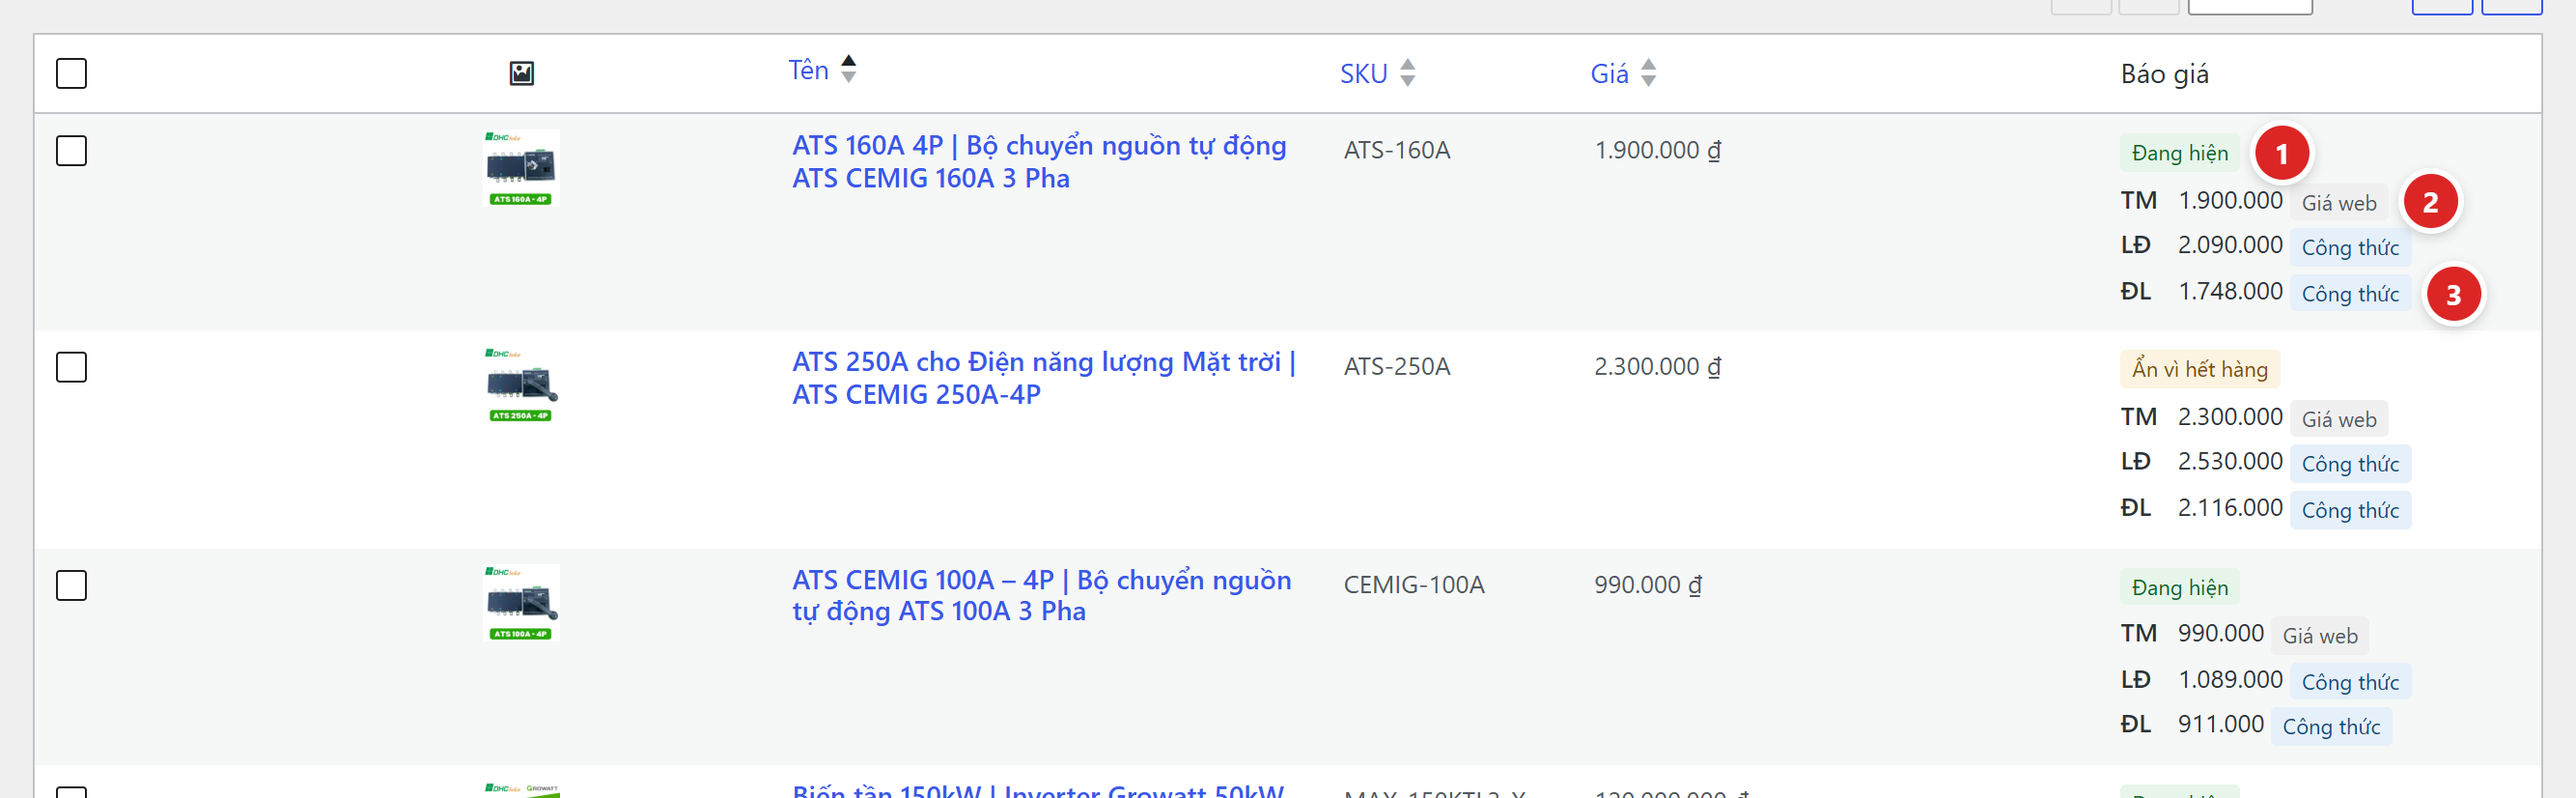This screenshot has width=2576, height=798.
Task: Click the price 990.000 ₫ in Giá column
Action: pos(1647,584)
